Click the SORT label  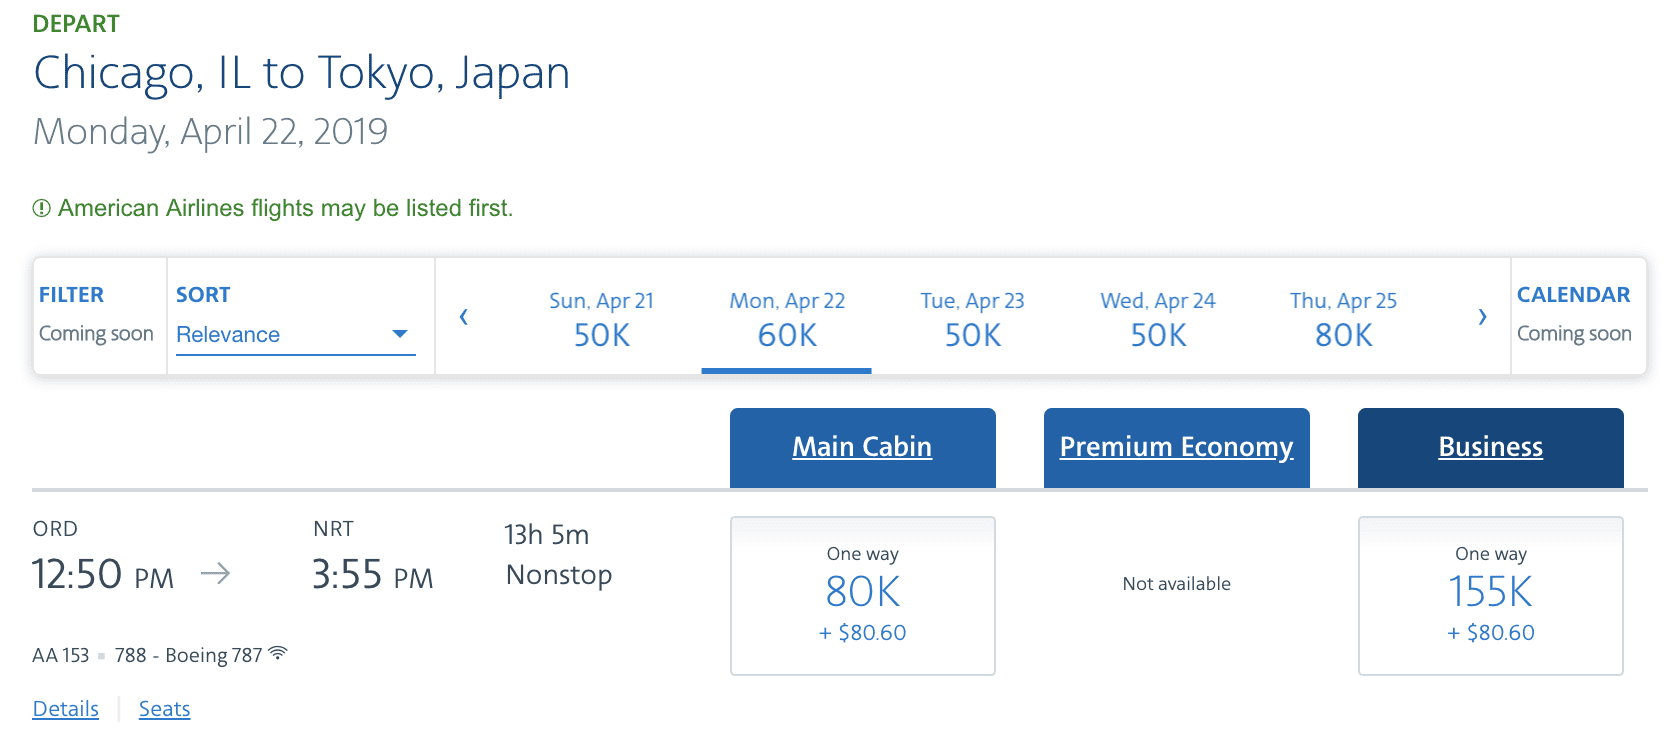click(x=203, y=295)
